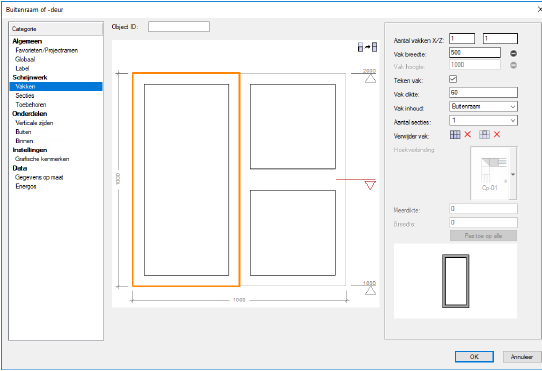Click the window thumbnail preview image
The height and width of the screenshot is (371, 542).
pos(456,281)
